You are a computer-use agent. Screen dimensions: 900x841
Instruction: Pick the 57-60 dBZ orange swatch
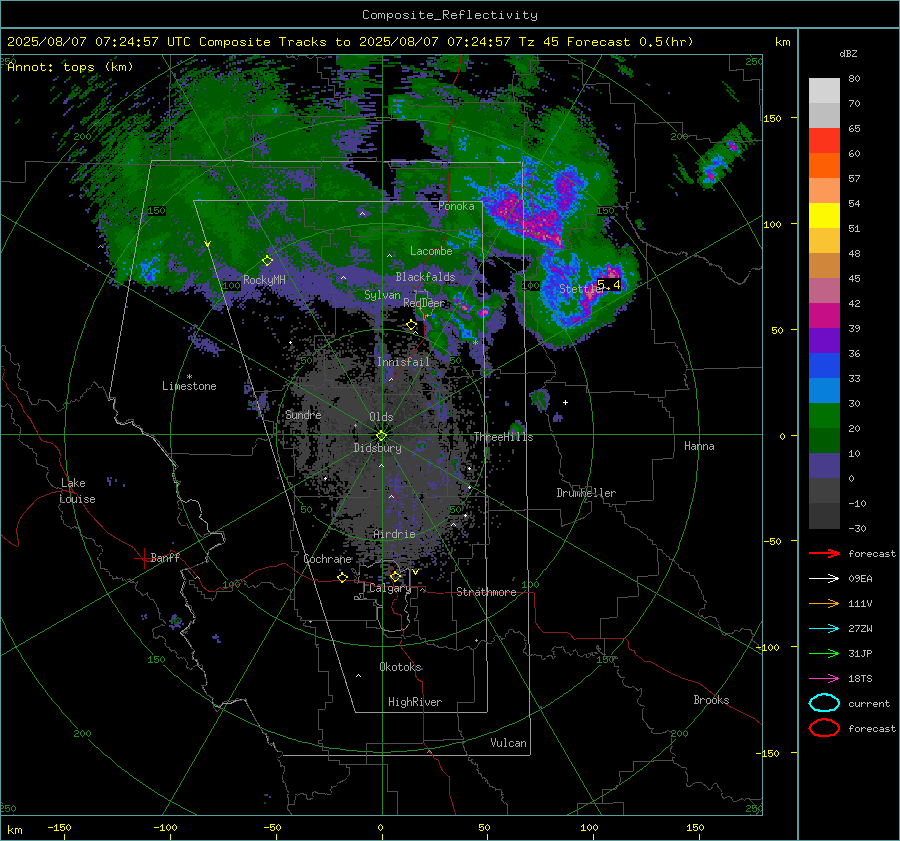(x=824, y=165)
